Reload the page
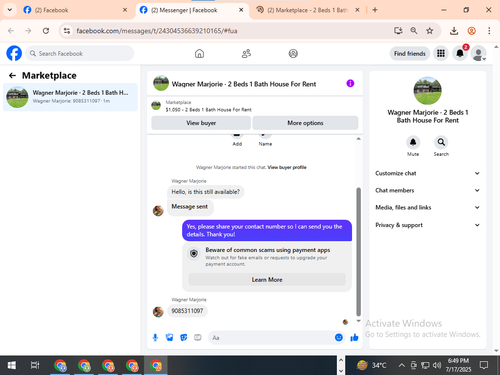This screenshot has height=375, width=500. (x=46, y=31)
